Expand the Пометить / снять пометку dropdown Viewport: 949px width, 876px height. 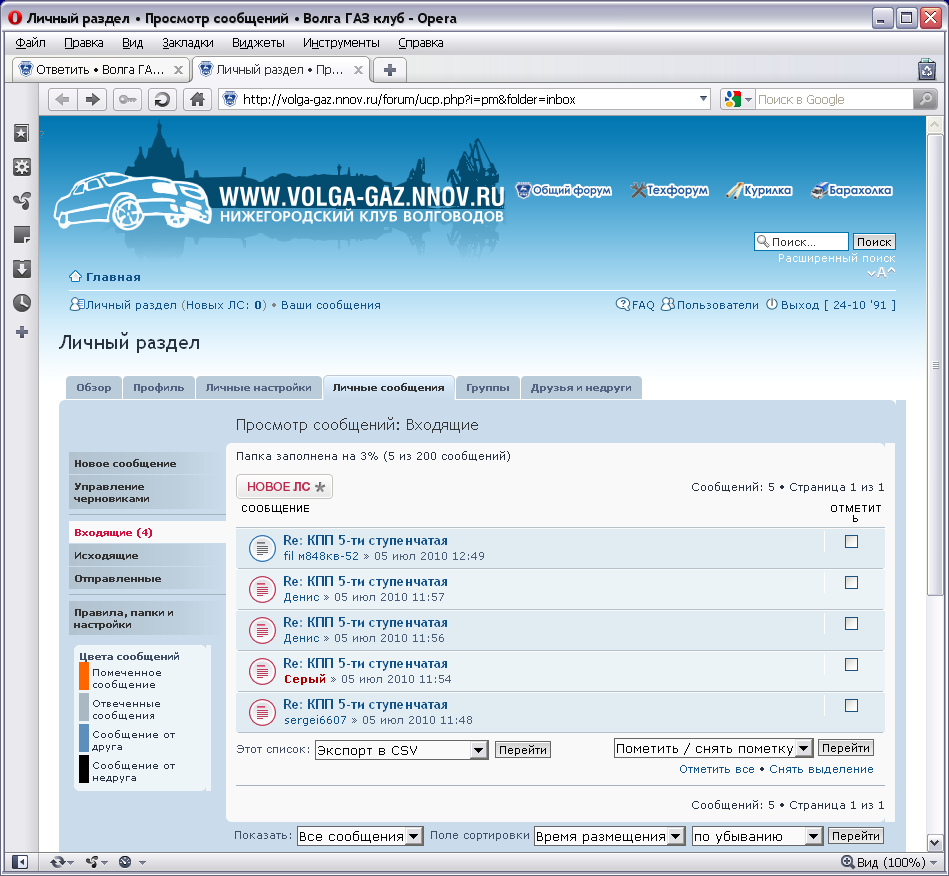[804, 748]
